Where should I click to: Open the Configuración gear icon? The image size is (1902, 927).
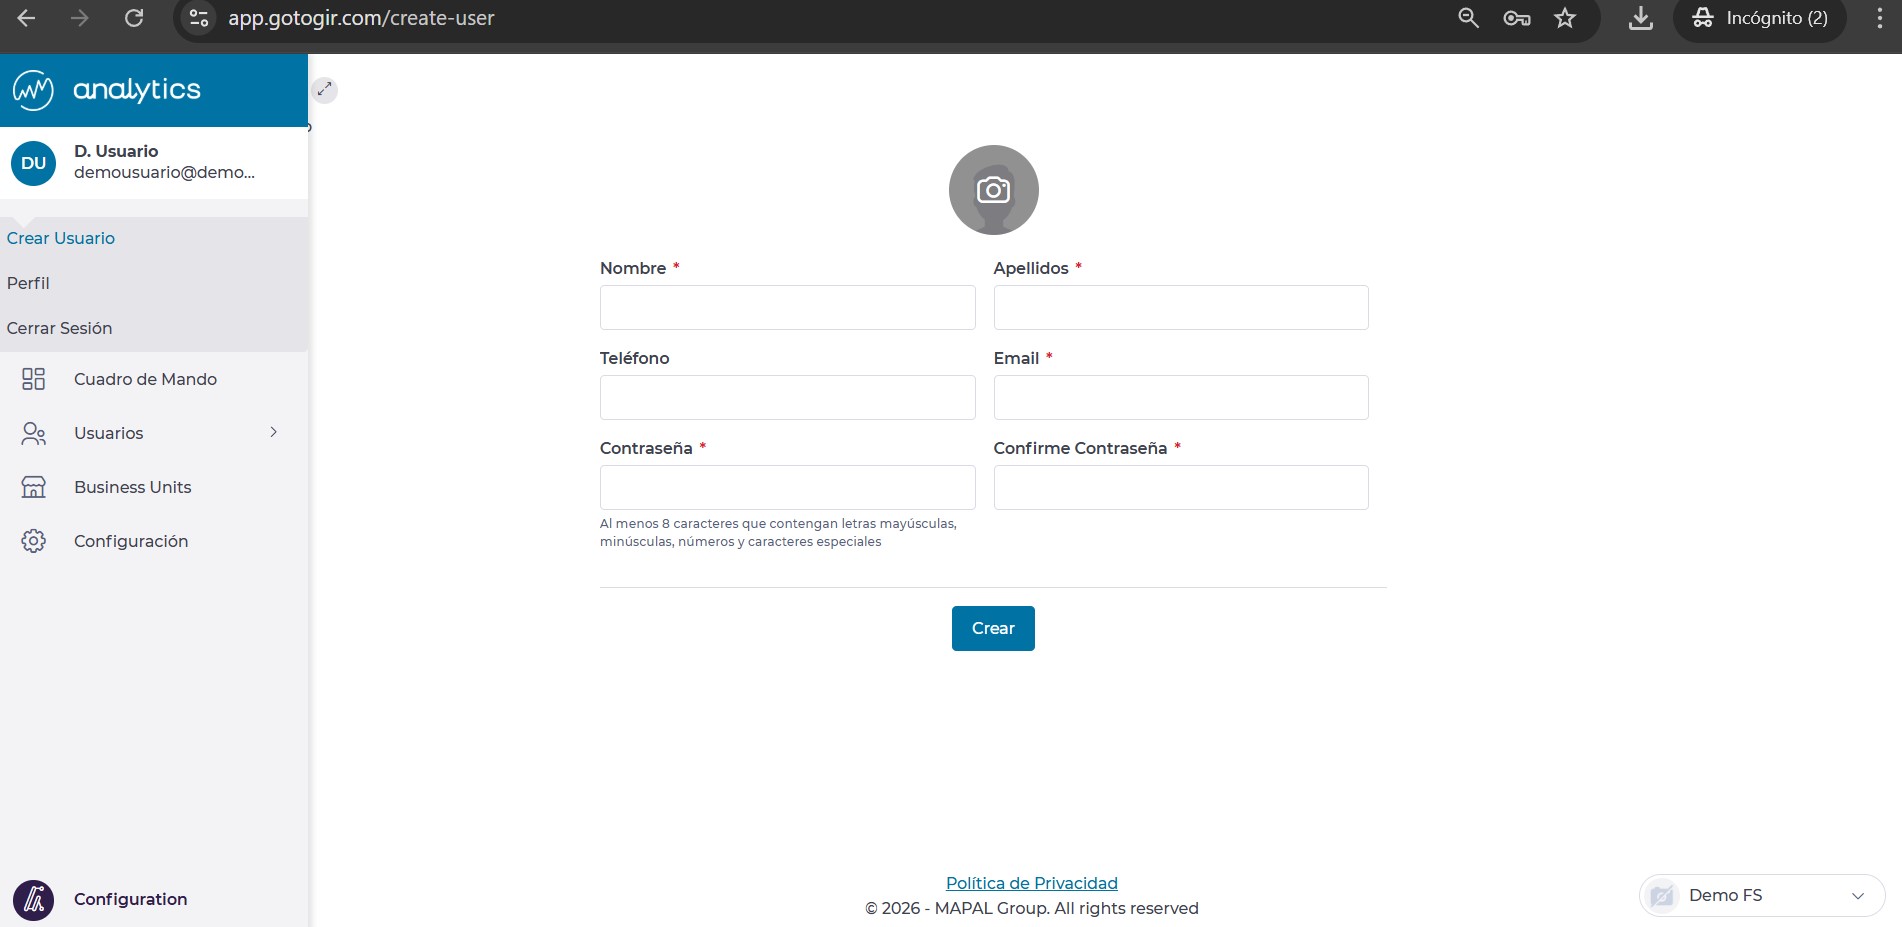point(34,541)
